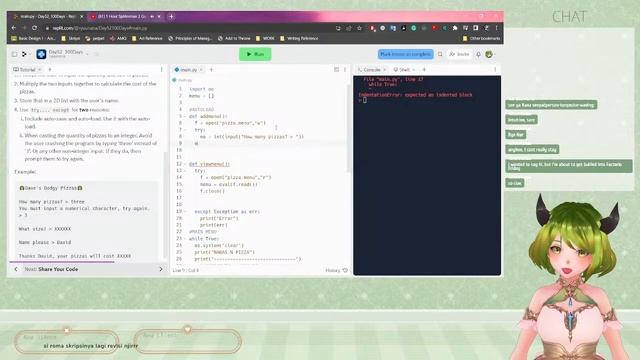The height and width of the screenshot is (360, 640).
Task: Open the Art Reference bookmark folder
Action: 147,38
